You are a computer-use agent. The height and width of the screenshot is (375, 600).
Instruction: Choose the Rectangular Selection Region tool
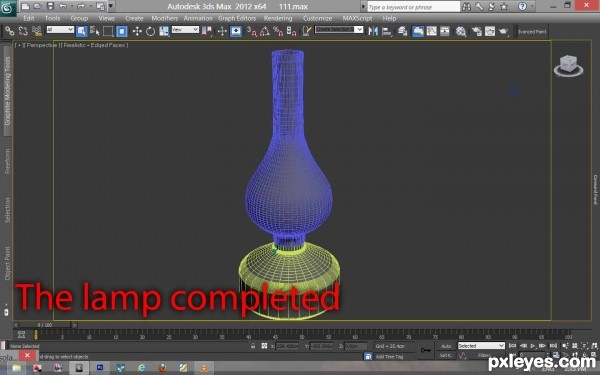point(108,31)
